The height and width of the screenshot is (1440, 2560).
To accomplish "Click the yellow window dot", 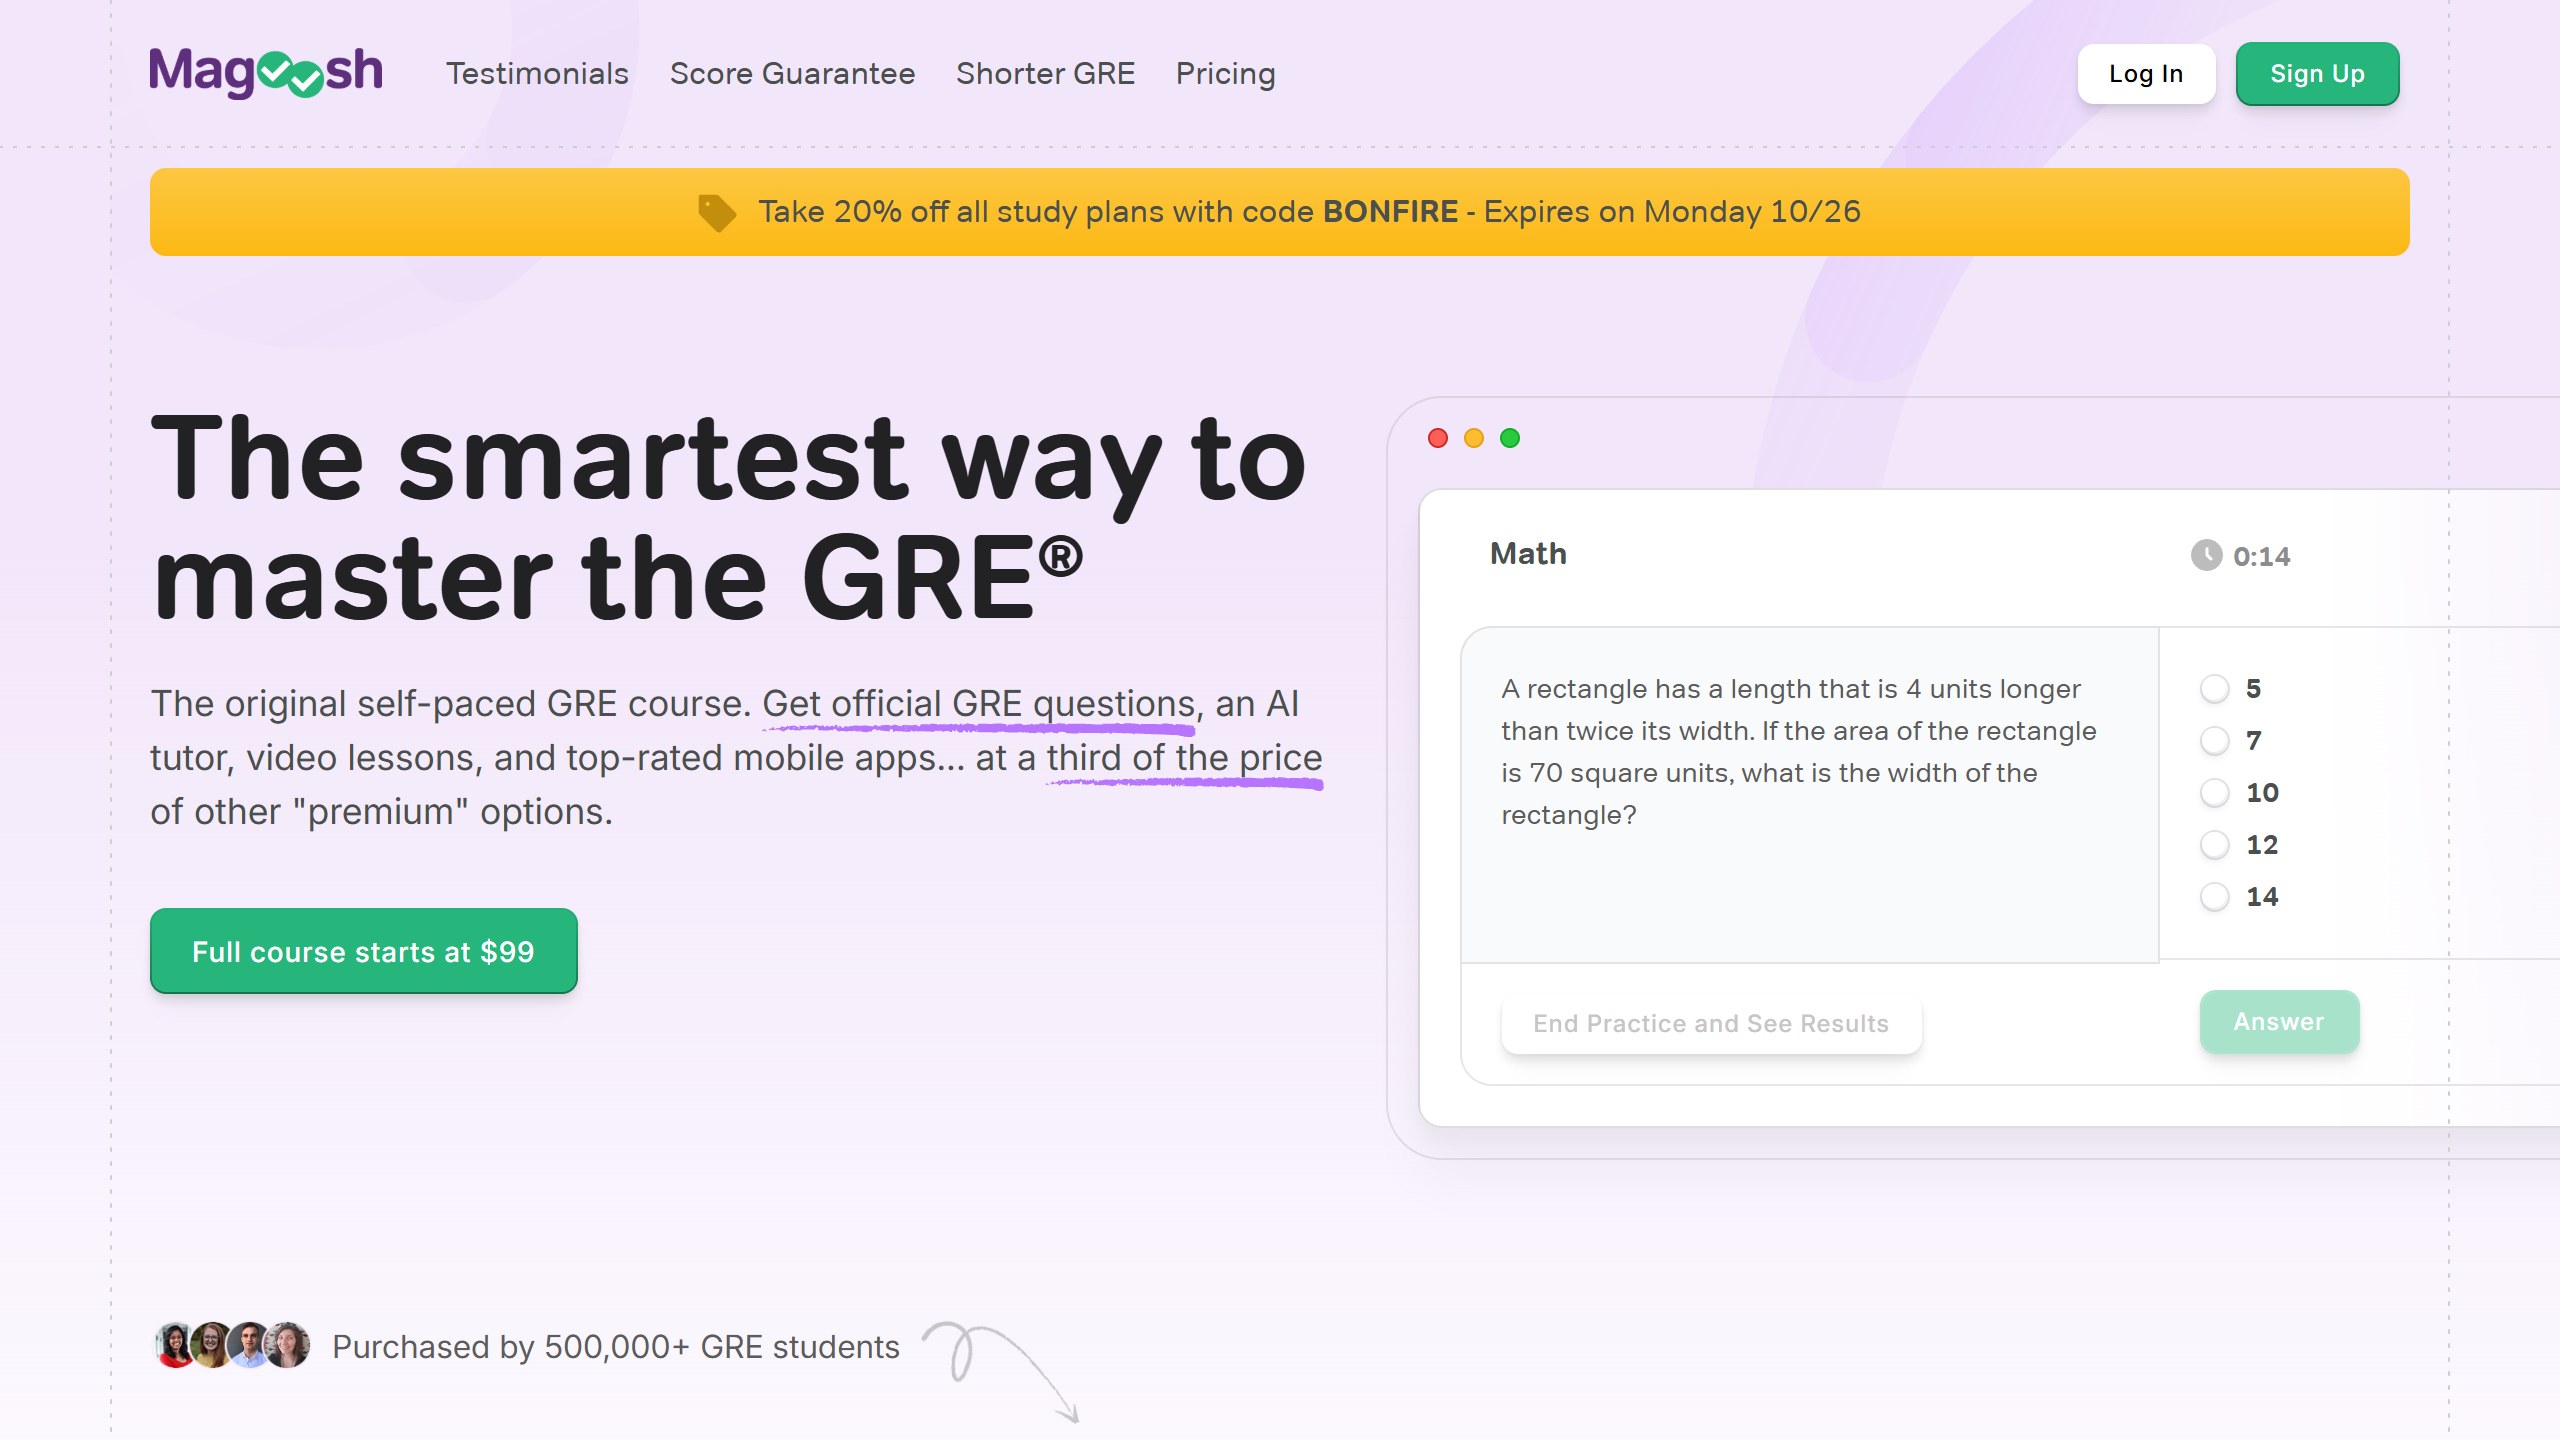I will (x=1474, y=438).
